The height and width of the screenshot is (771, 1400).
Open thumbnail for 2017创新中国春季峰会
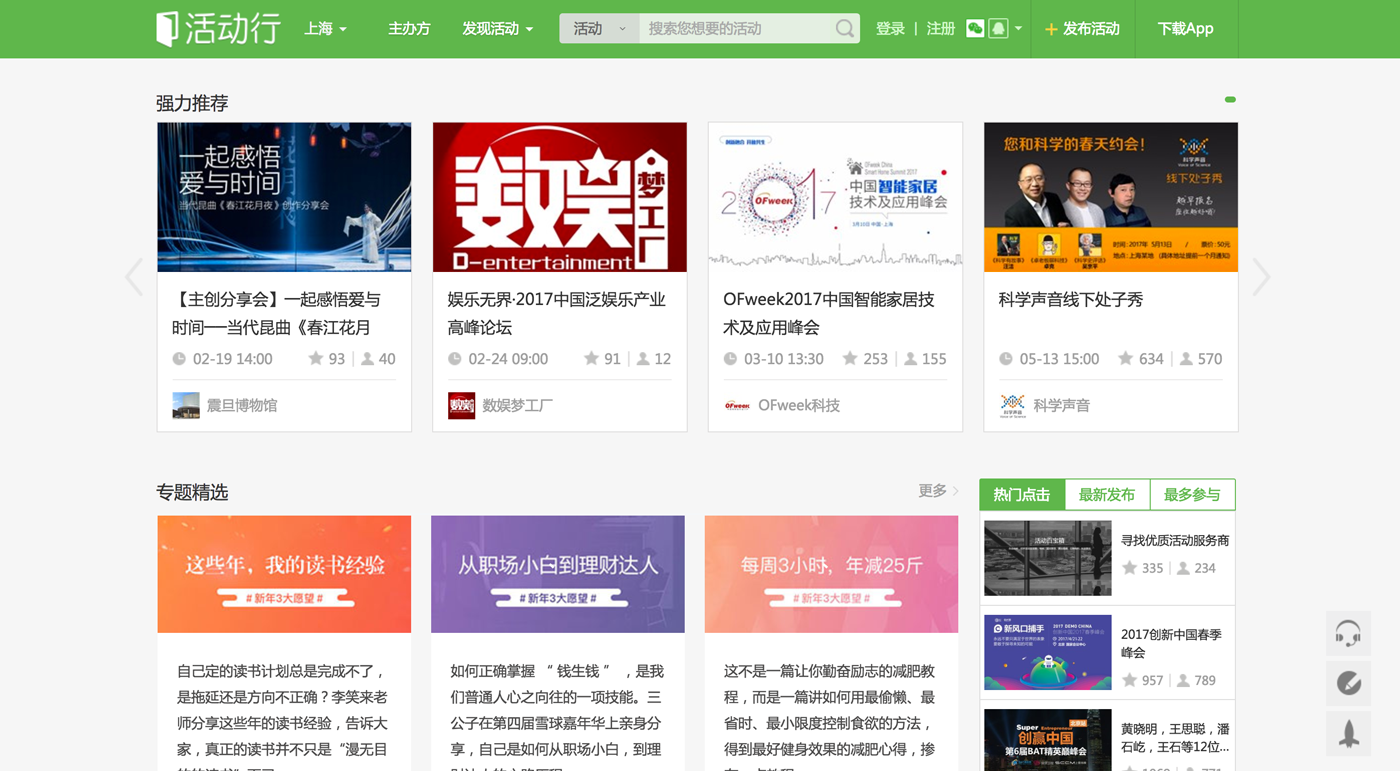pos(1047,652)
